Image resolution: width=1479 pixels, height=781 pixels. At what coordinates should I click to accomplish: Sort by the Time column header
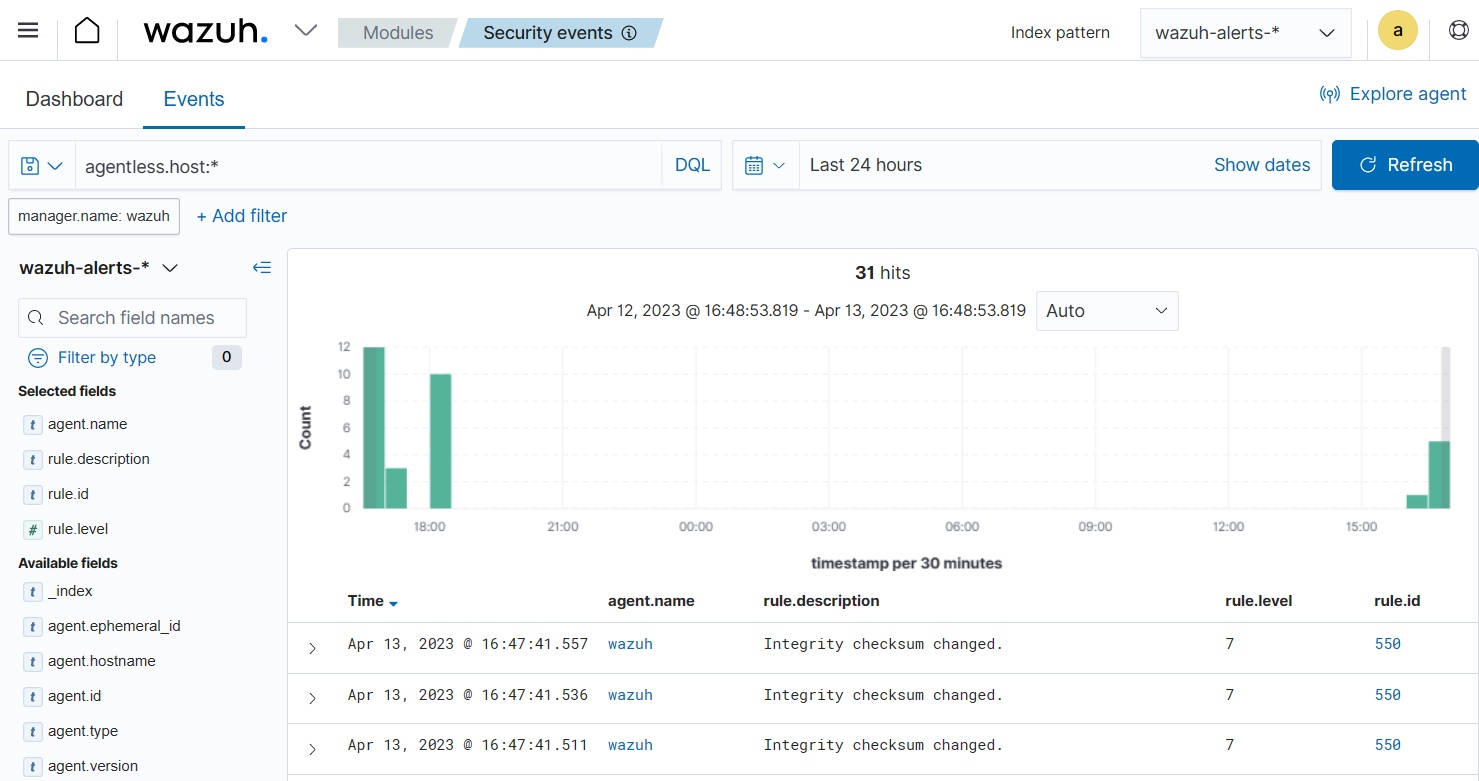click(x=373, y=601)
